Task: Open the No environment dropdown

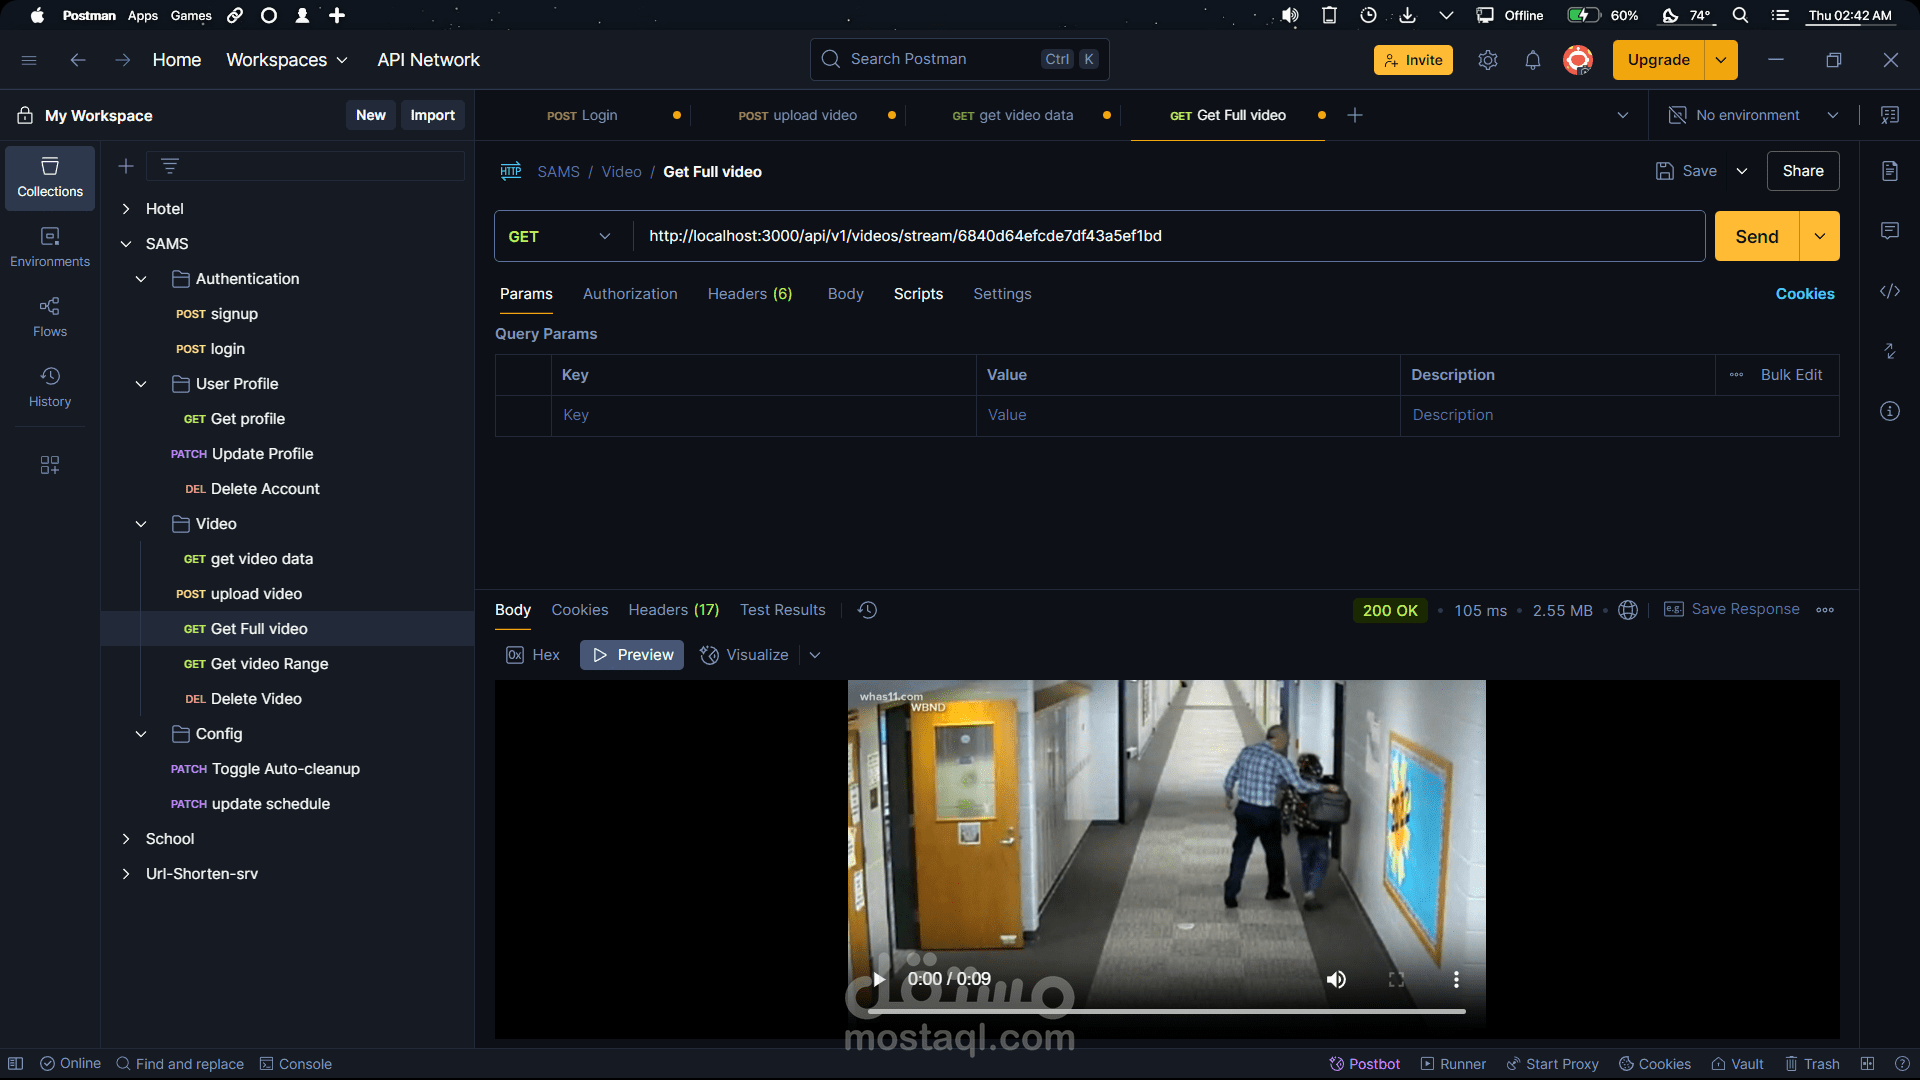Action: tap(1754, 115)
